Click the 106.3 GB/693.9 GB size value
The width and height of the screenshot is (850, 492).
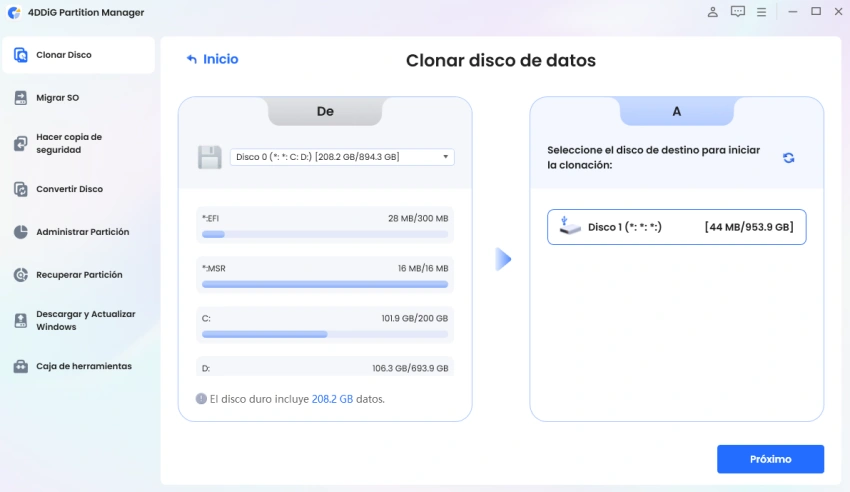pyautogui.click(x=410, y=368)
